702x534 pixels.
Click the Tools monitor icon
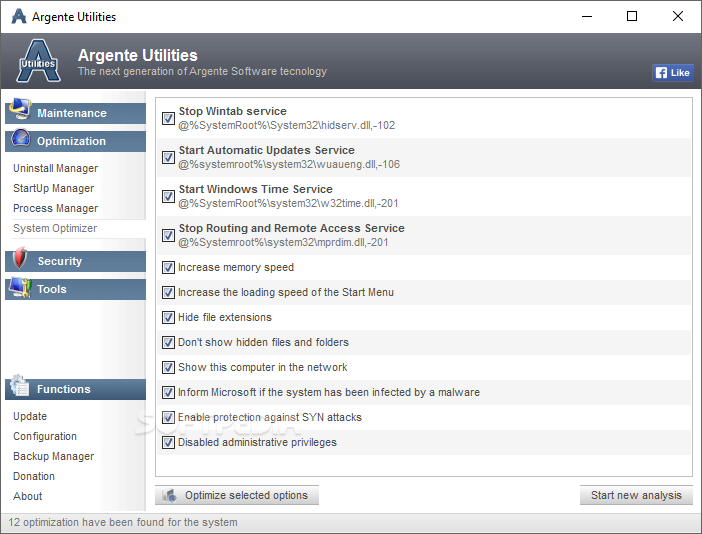(x=20, y=287)
